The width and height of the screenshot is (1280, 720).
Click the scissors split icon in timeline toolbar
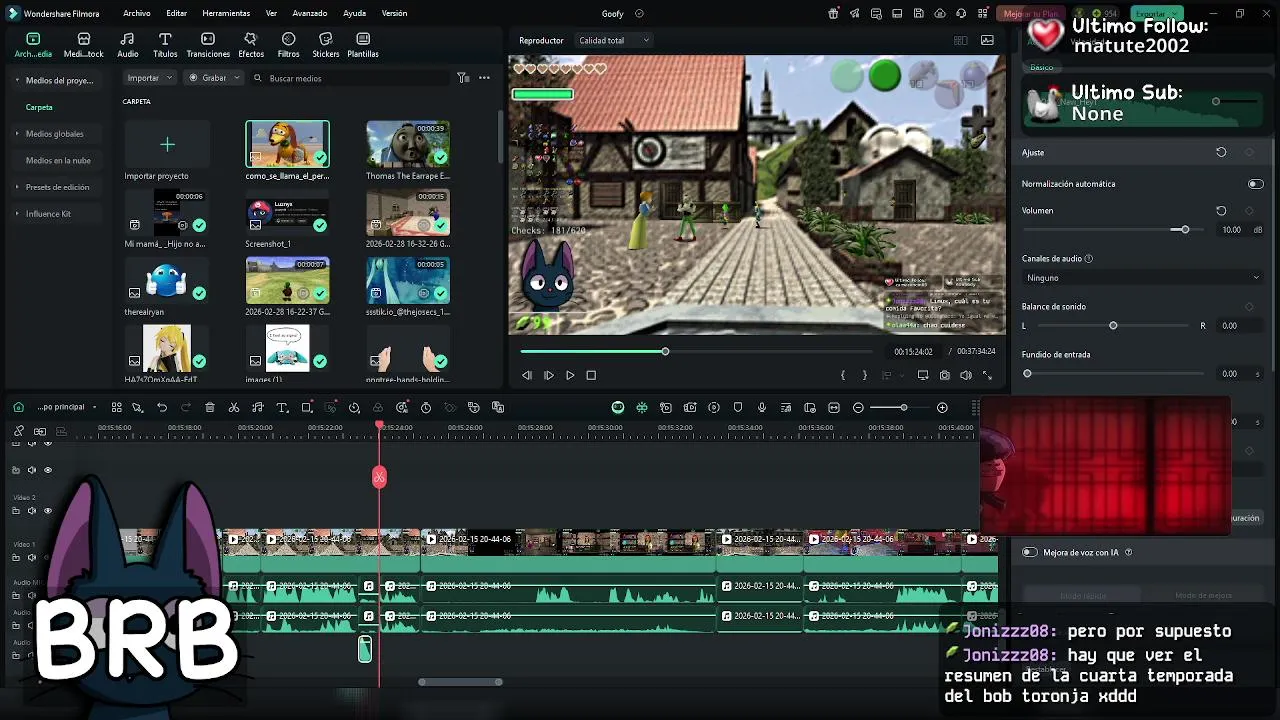[x=234, y=407]
